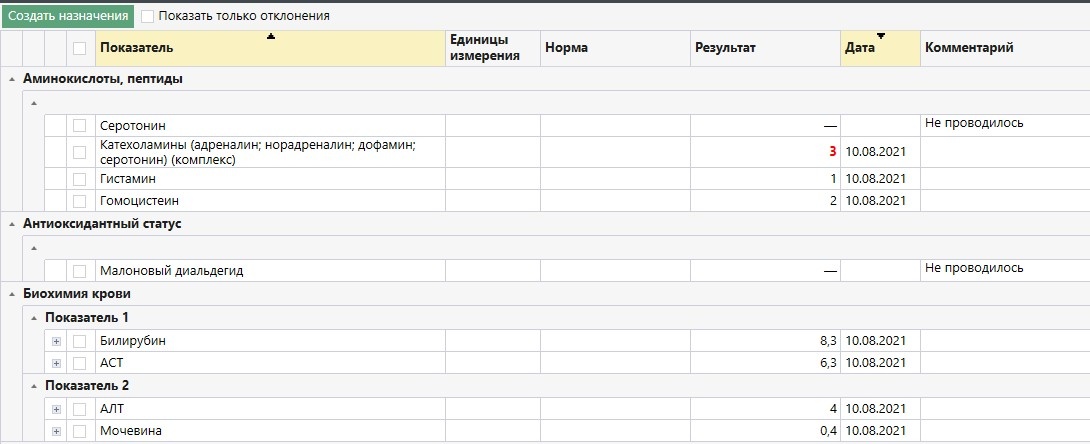Viewport: 1090px width, 444px height.
Task: Expand the Мочевина row plus icon
Action: [x=56, y=432]
